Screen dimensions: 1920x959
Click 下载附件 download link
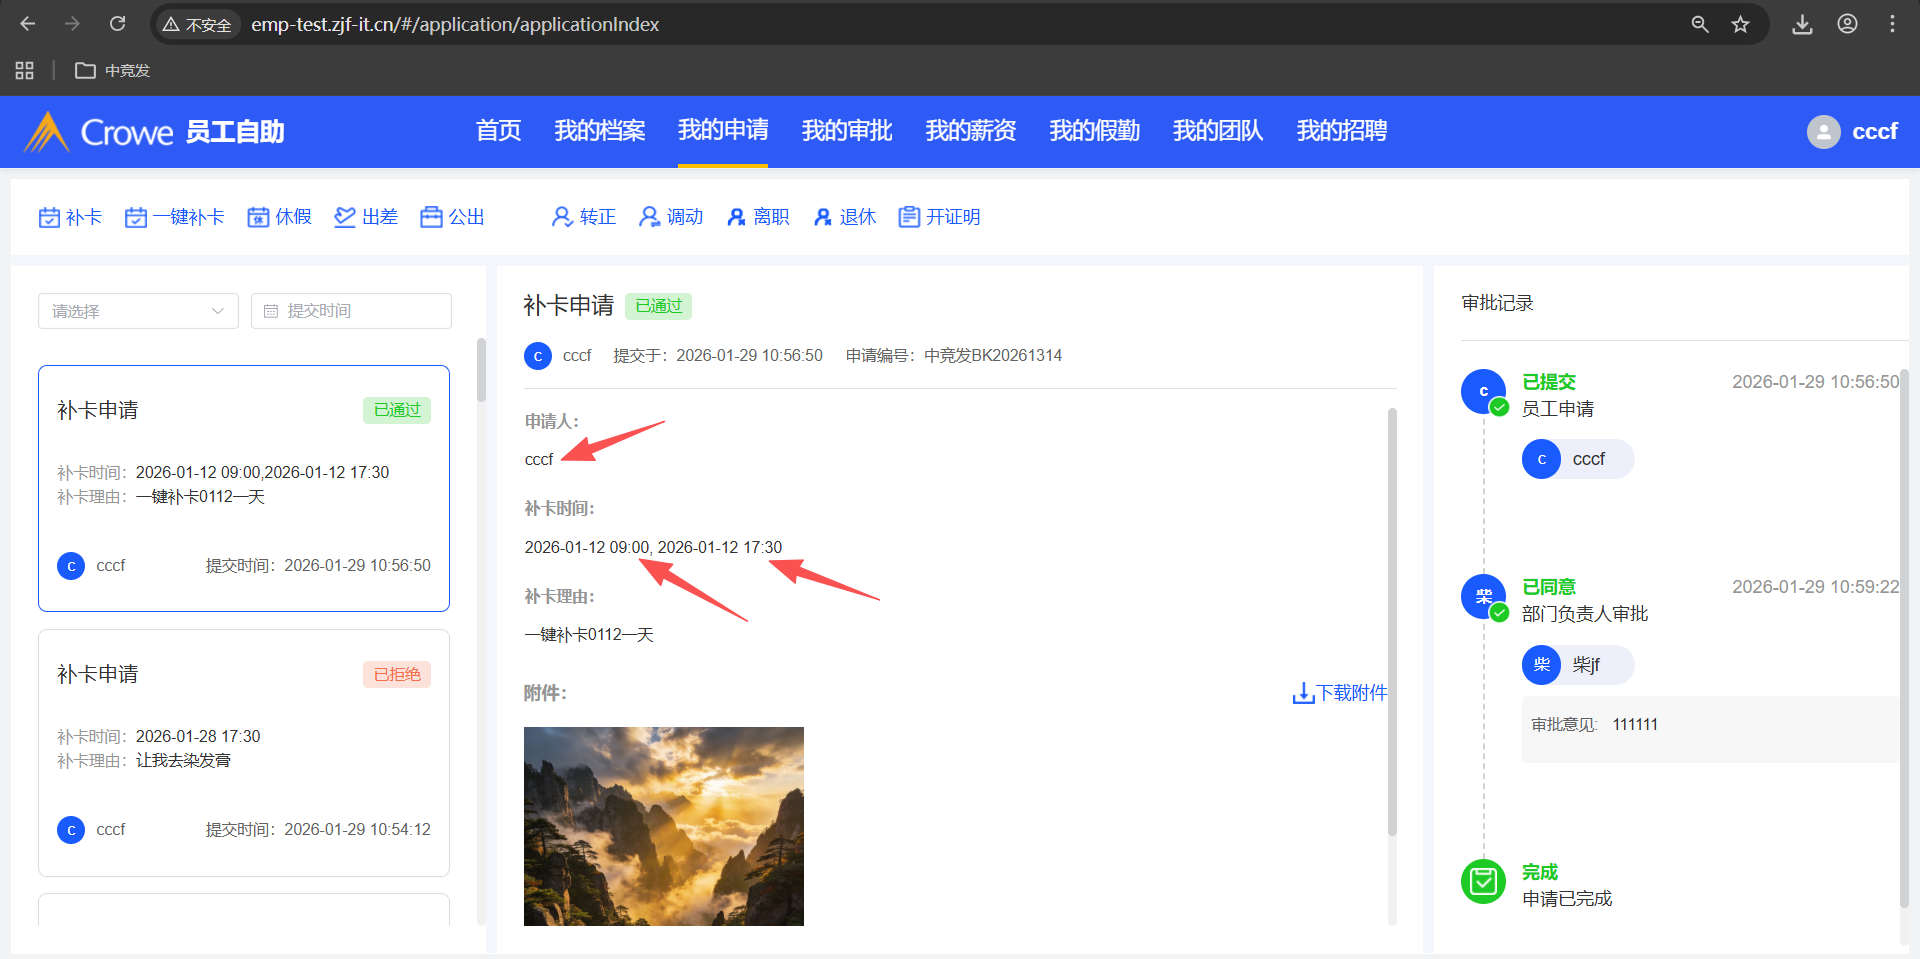1340,693
